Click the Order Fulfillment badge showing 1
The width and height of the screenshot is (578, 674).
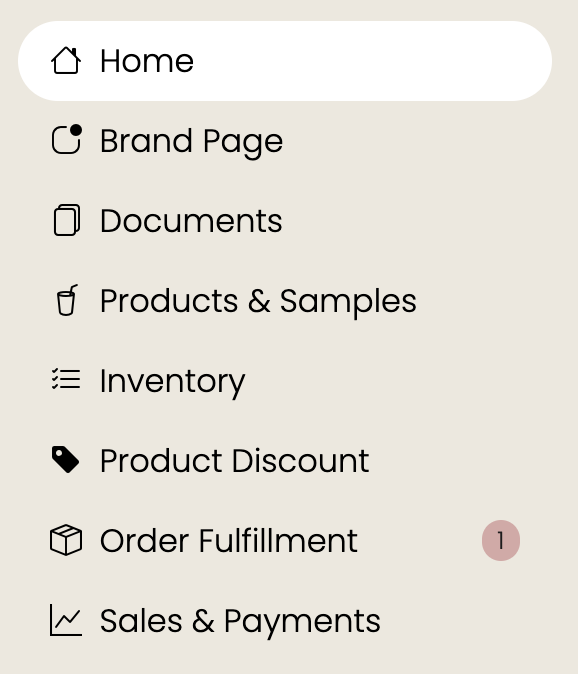point(501,540)
